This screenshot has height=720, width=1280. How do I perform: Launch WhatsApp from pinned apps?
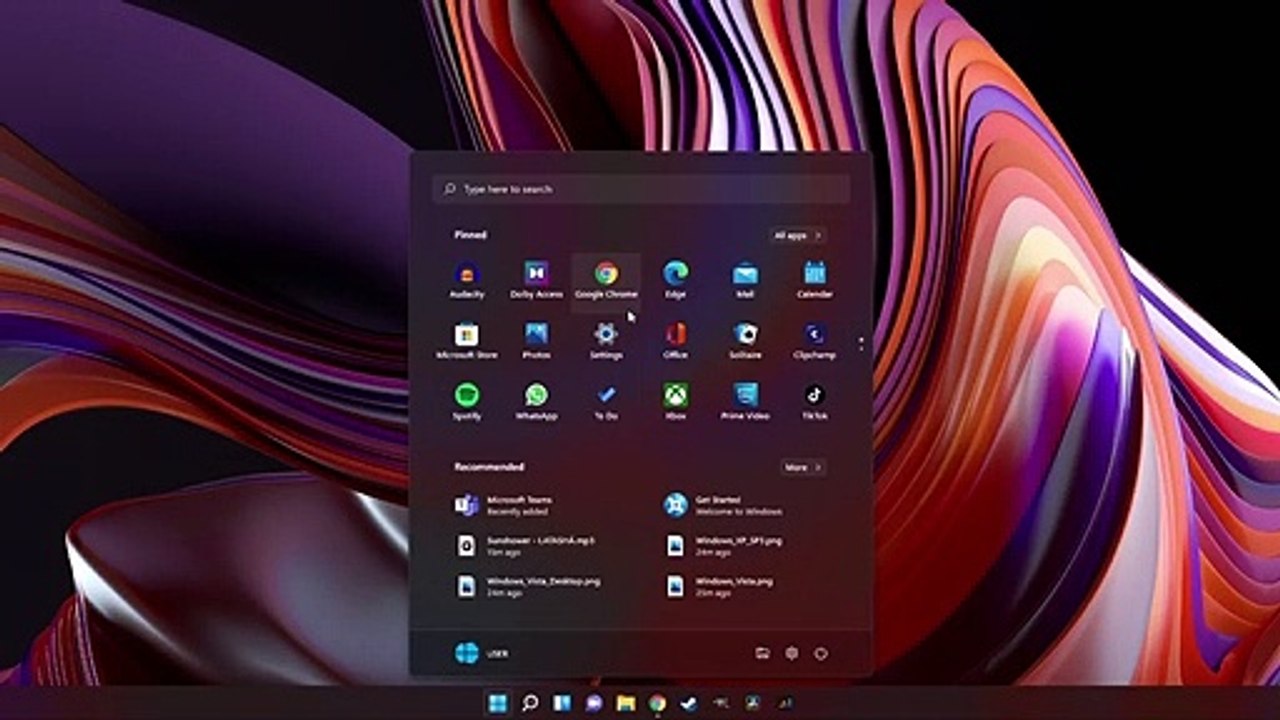pos(536,401)
